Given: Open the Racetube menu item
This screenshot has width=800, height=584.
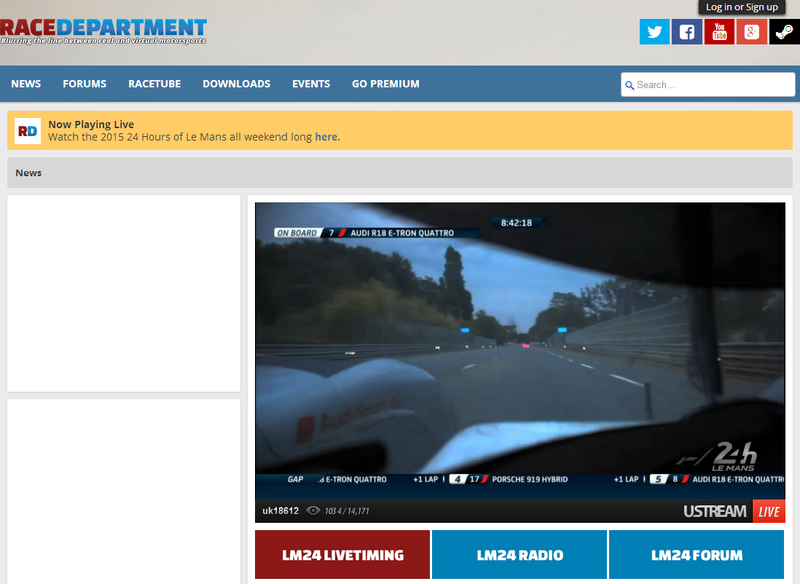Looking at the screenshot, I should 155,84.
